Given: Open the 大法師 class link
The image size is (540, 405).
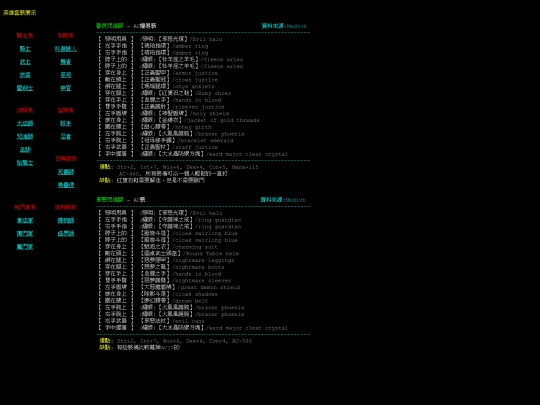Looking at the screenshot, I should click(25, 123).
